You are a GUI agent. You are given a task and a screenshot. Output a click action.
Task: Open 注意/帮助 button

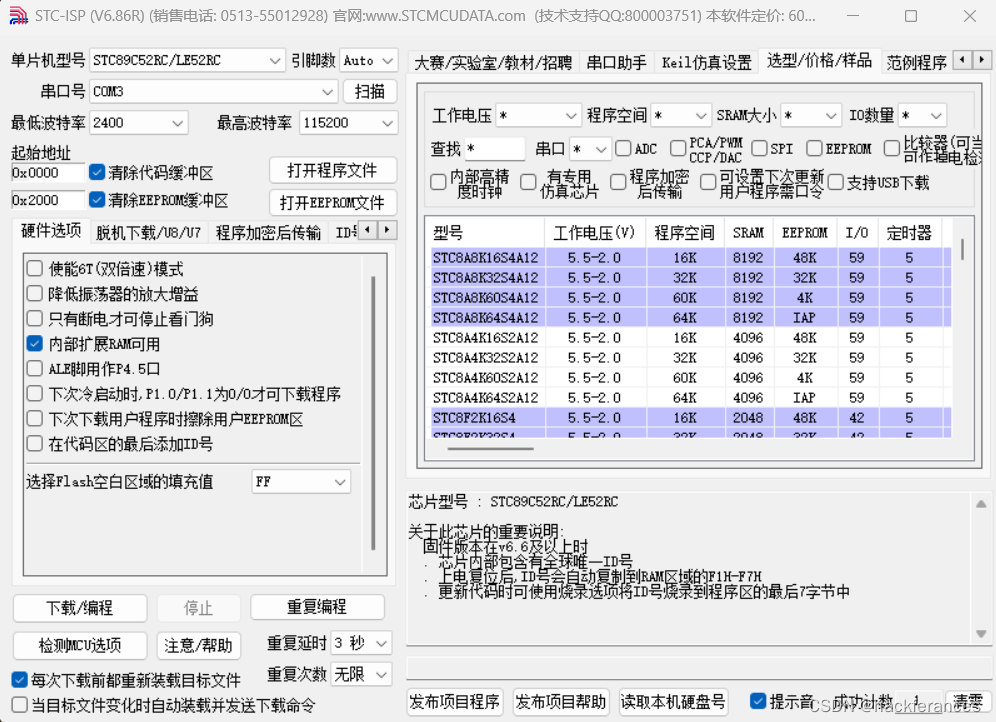tap(198, 645)
